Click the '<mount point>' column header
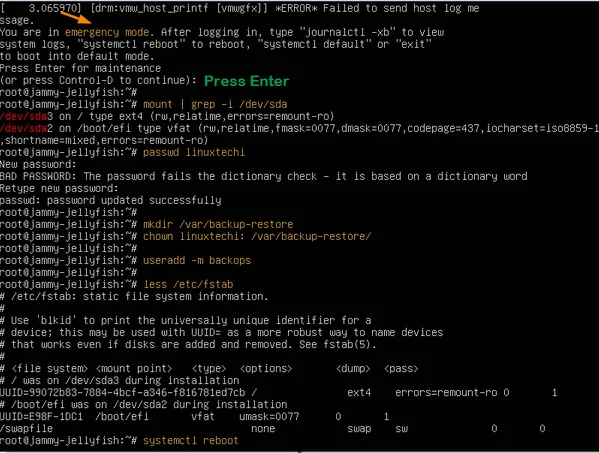The height and width of the screenshot is (453, 599). [134, 369]
